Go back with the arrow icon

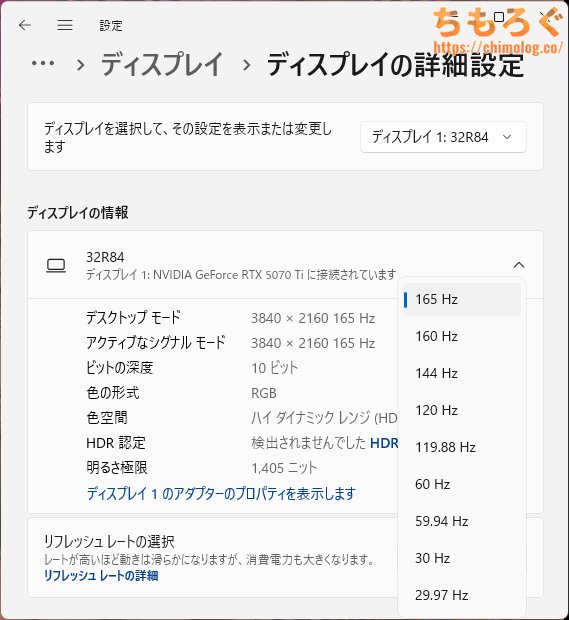pos(25,25)
